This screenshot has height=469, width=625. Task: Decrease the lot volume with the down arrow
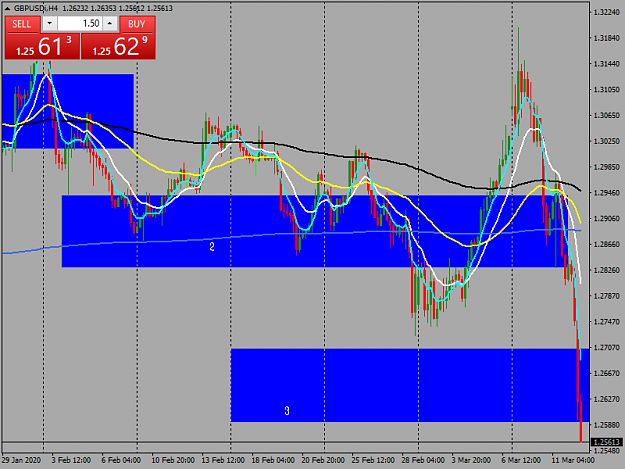click(x=49, y=24)
